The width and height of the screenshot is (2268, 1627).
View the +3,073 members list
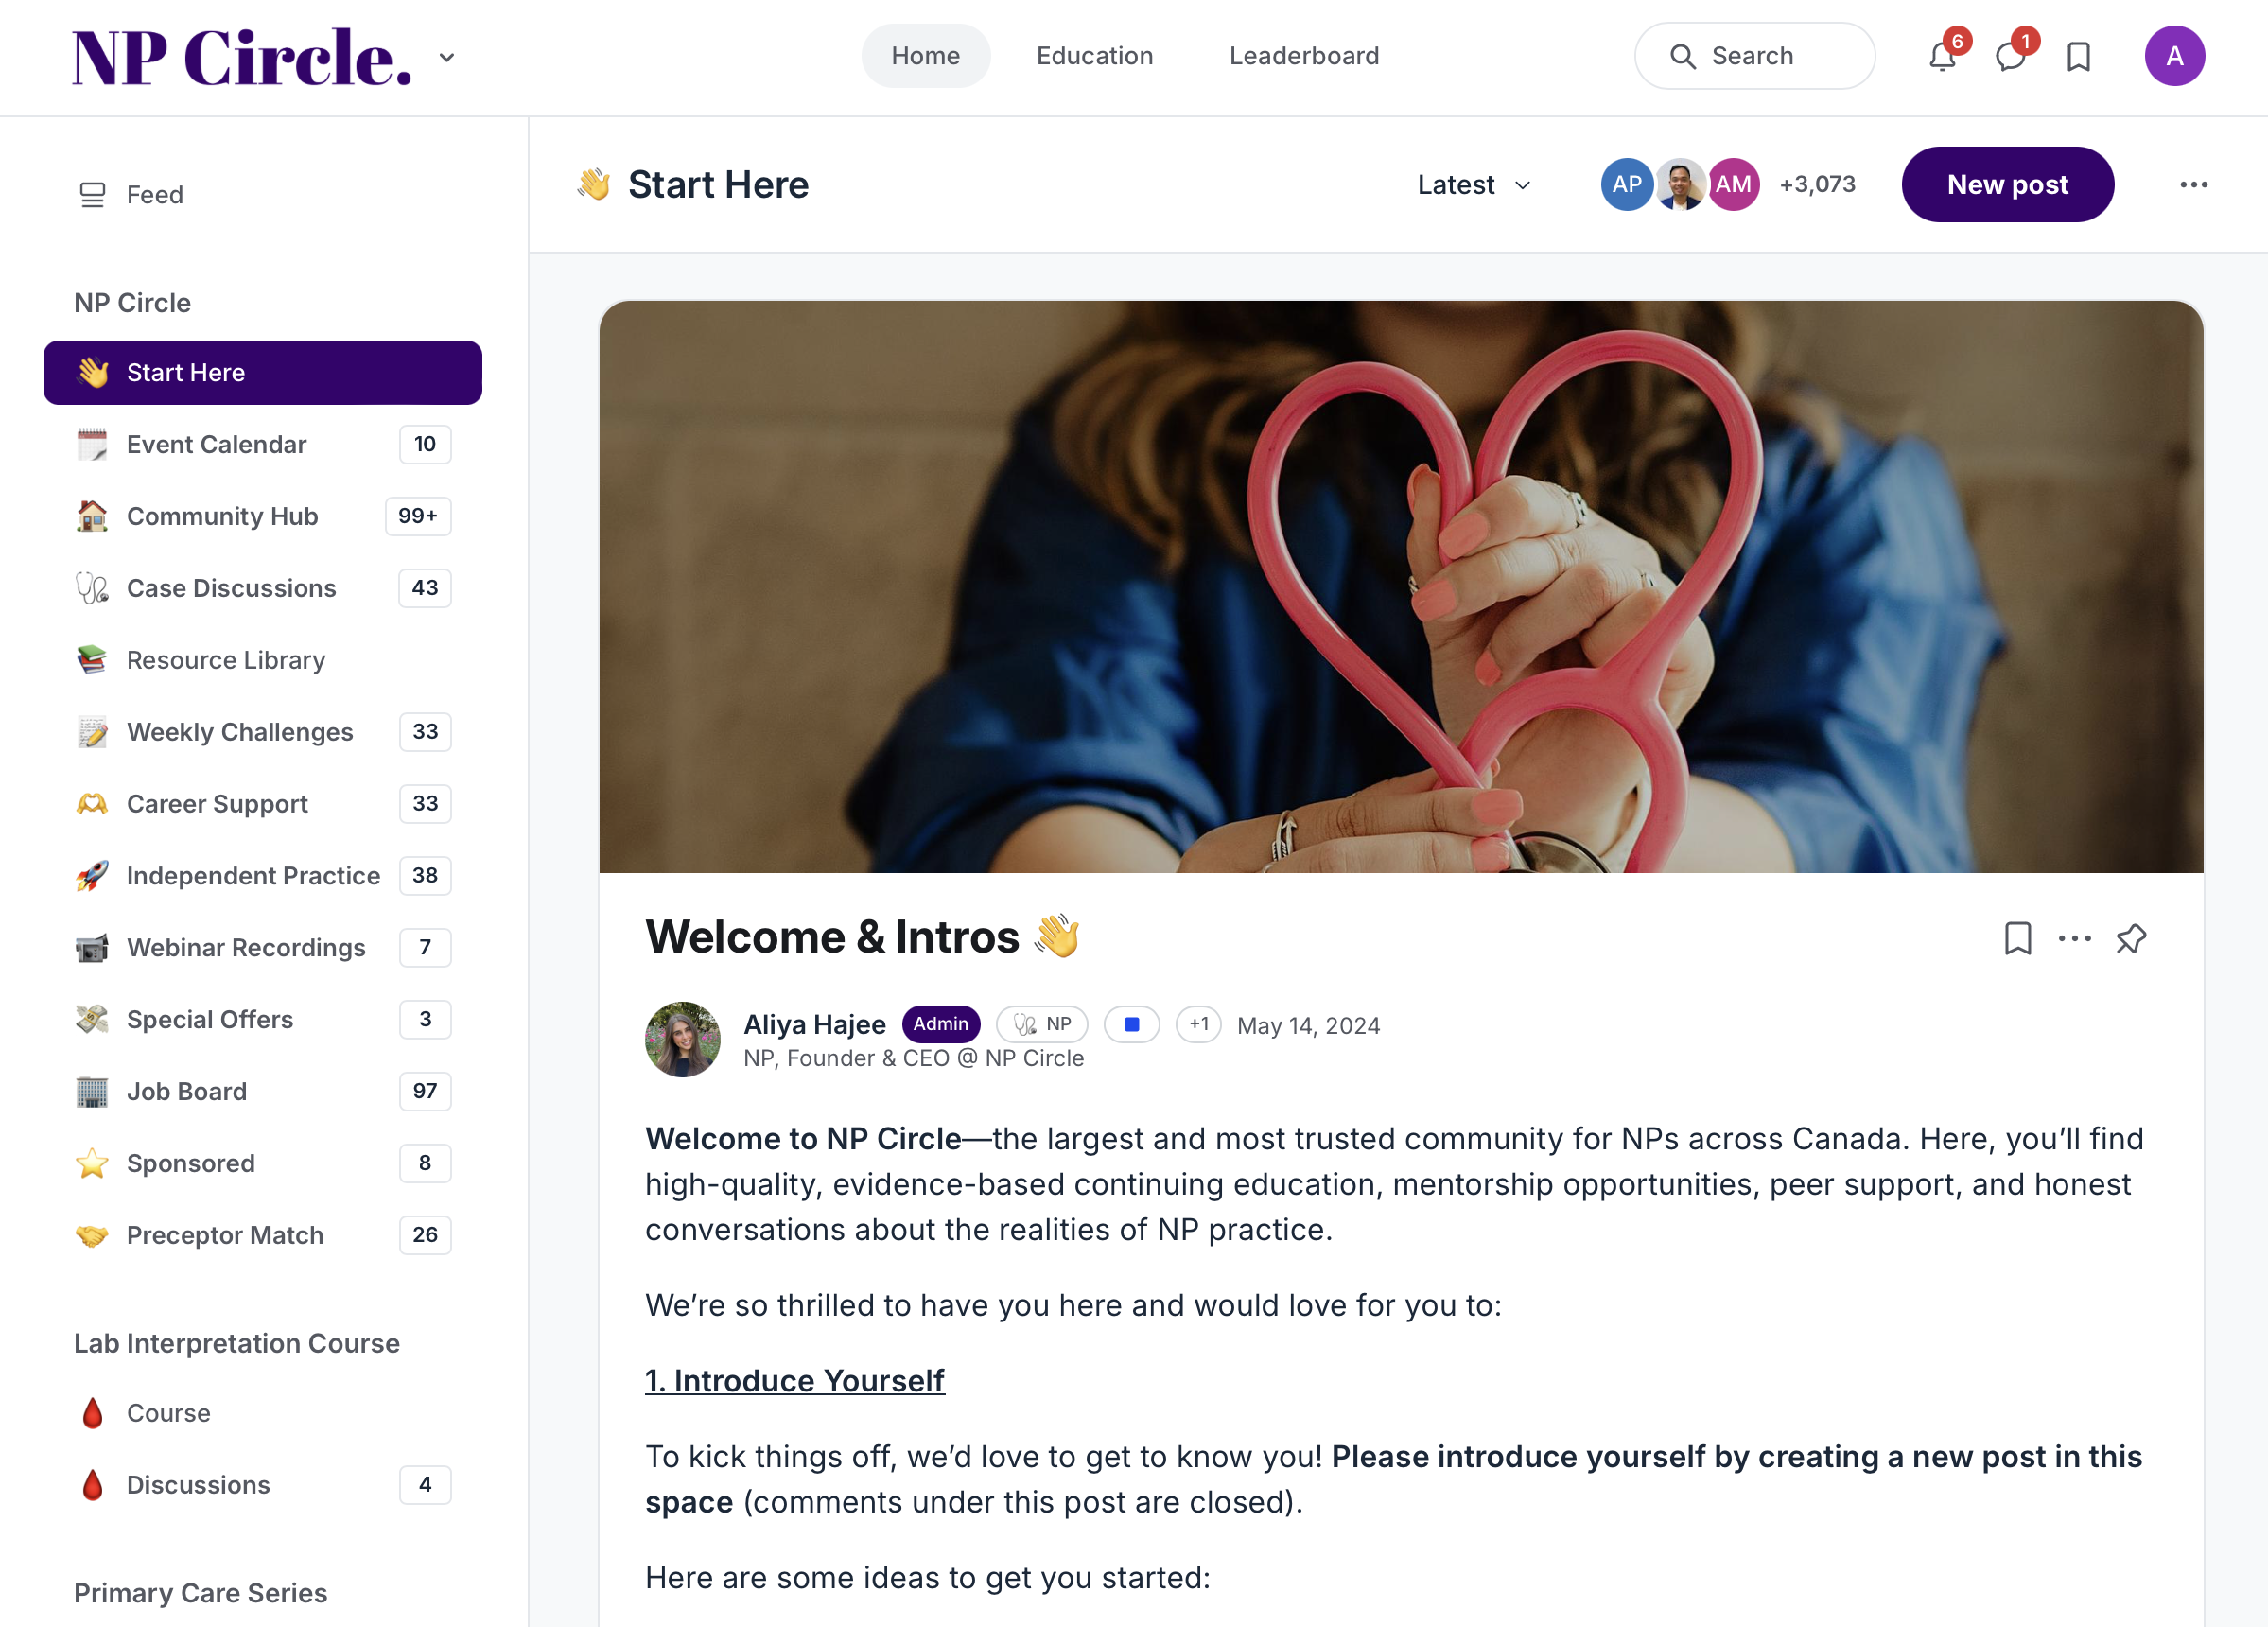[x=1817, y=185]
